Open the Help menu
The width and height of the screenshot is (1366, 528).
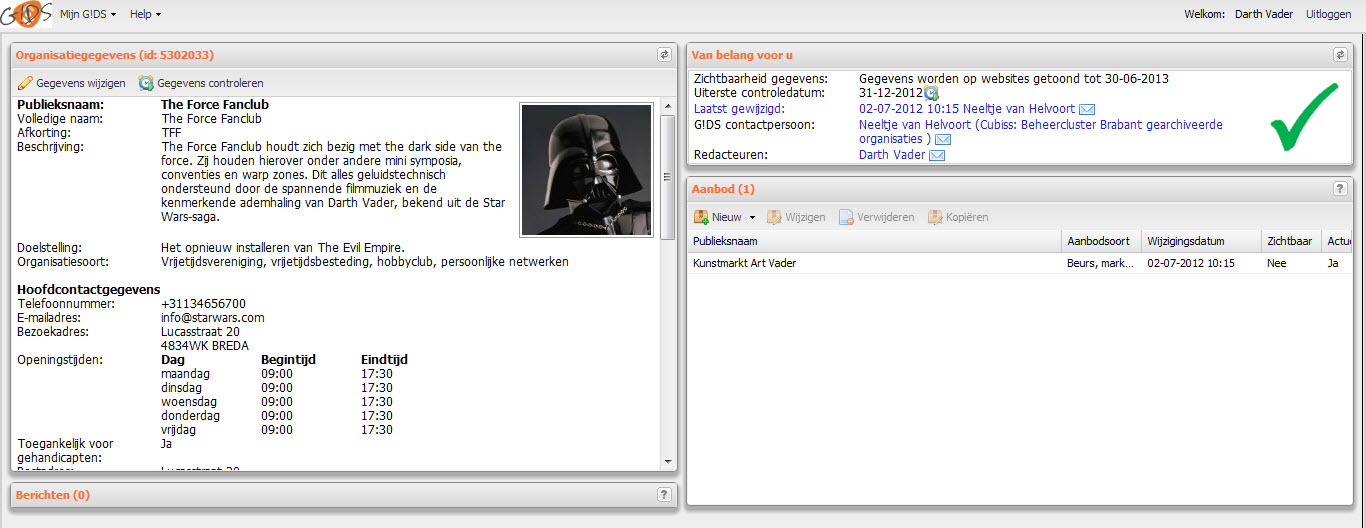[x=145, y=14]
